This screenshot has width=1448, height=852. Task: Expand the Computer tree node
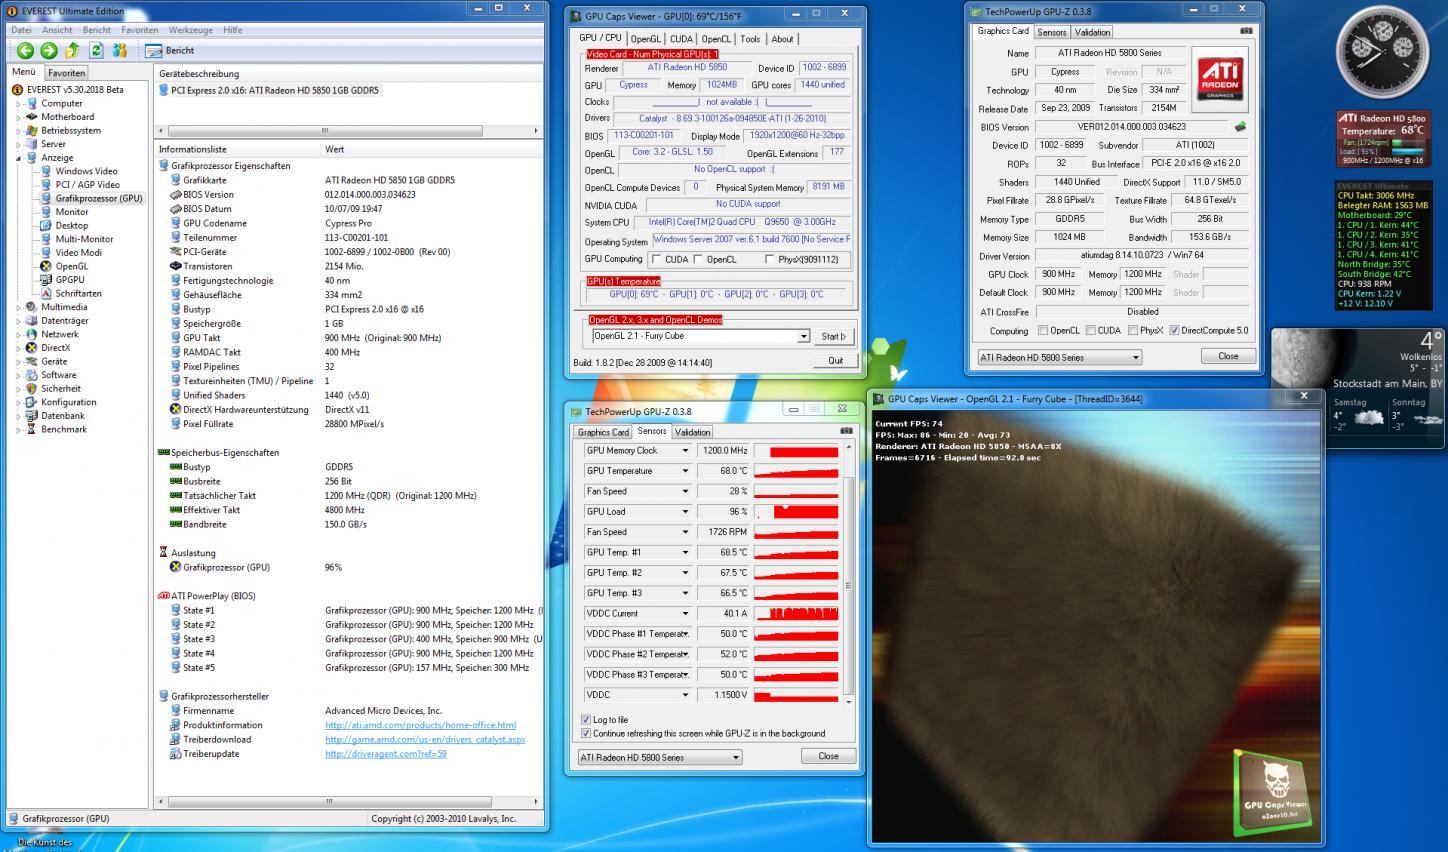pyautogui.click(x=18, y=103)
